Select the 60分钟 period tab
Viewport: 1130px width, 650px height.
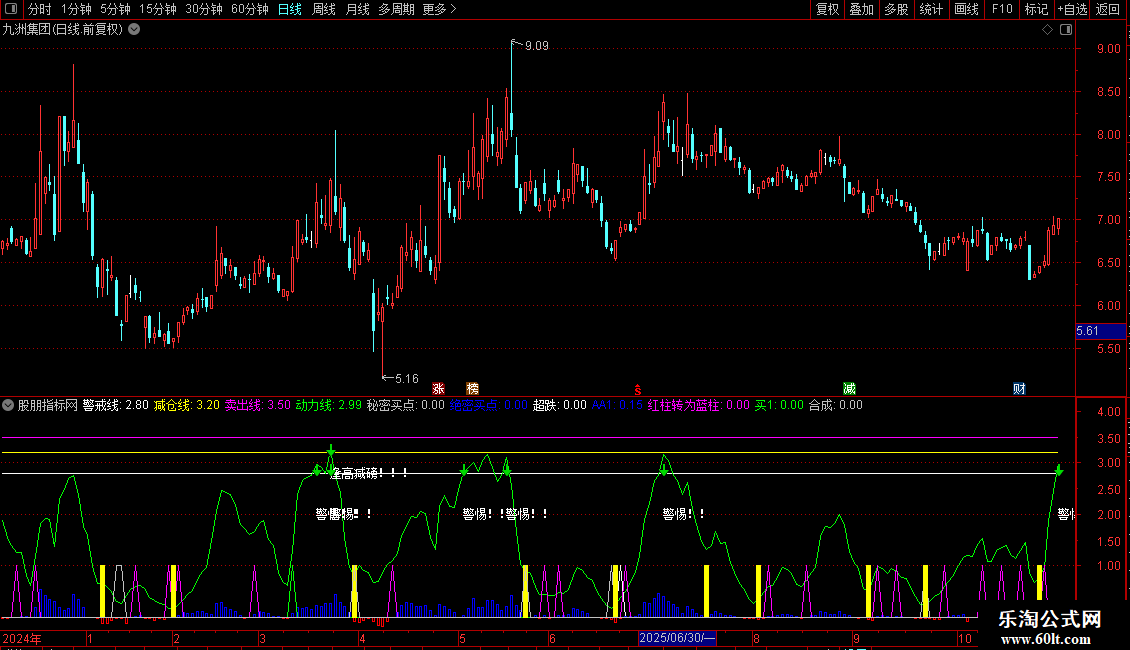pos(250,10)
